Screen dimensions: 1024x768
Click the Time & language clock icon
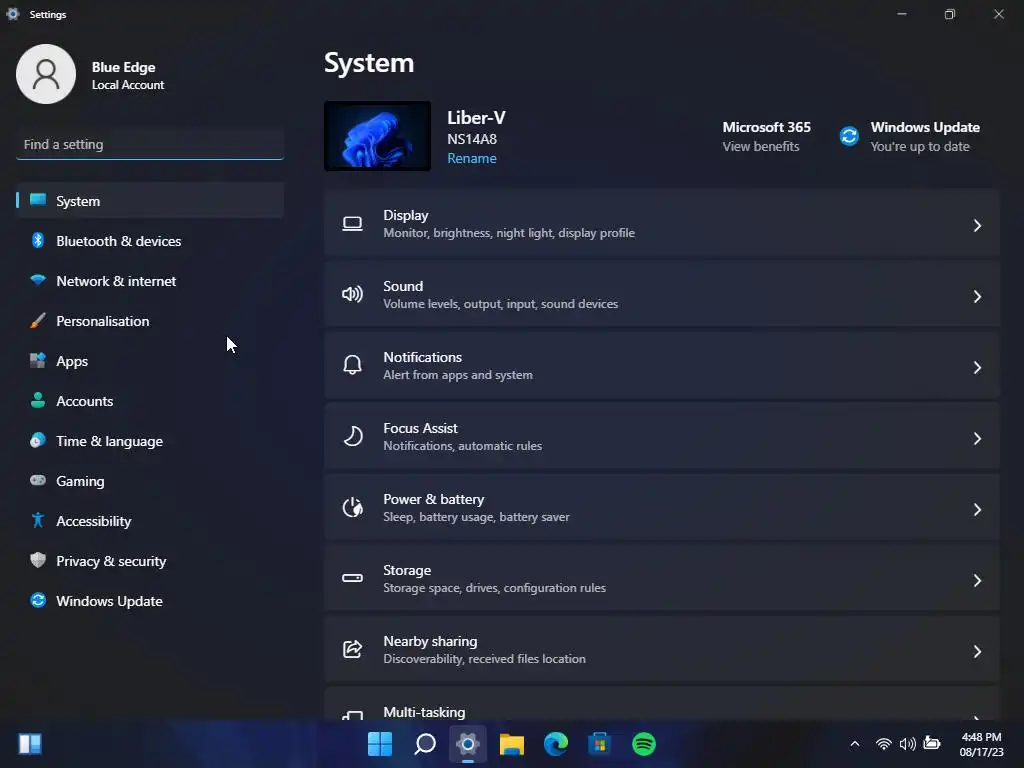pyautogui.click(x=38, y=440)
